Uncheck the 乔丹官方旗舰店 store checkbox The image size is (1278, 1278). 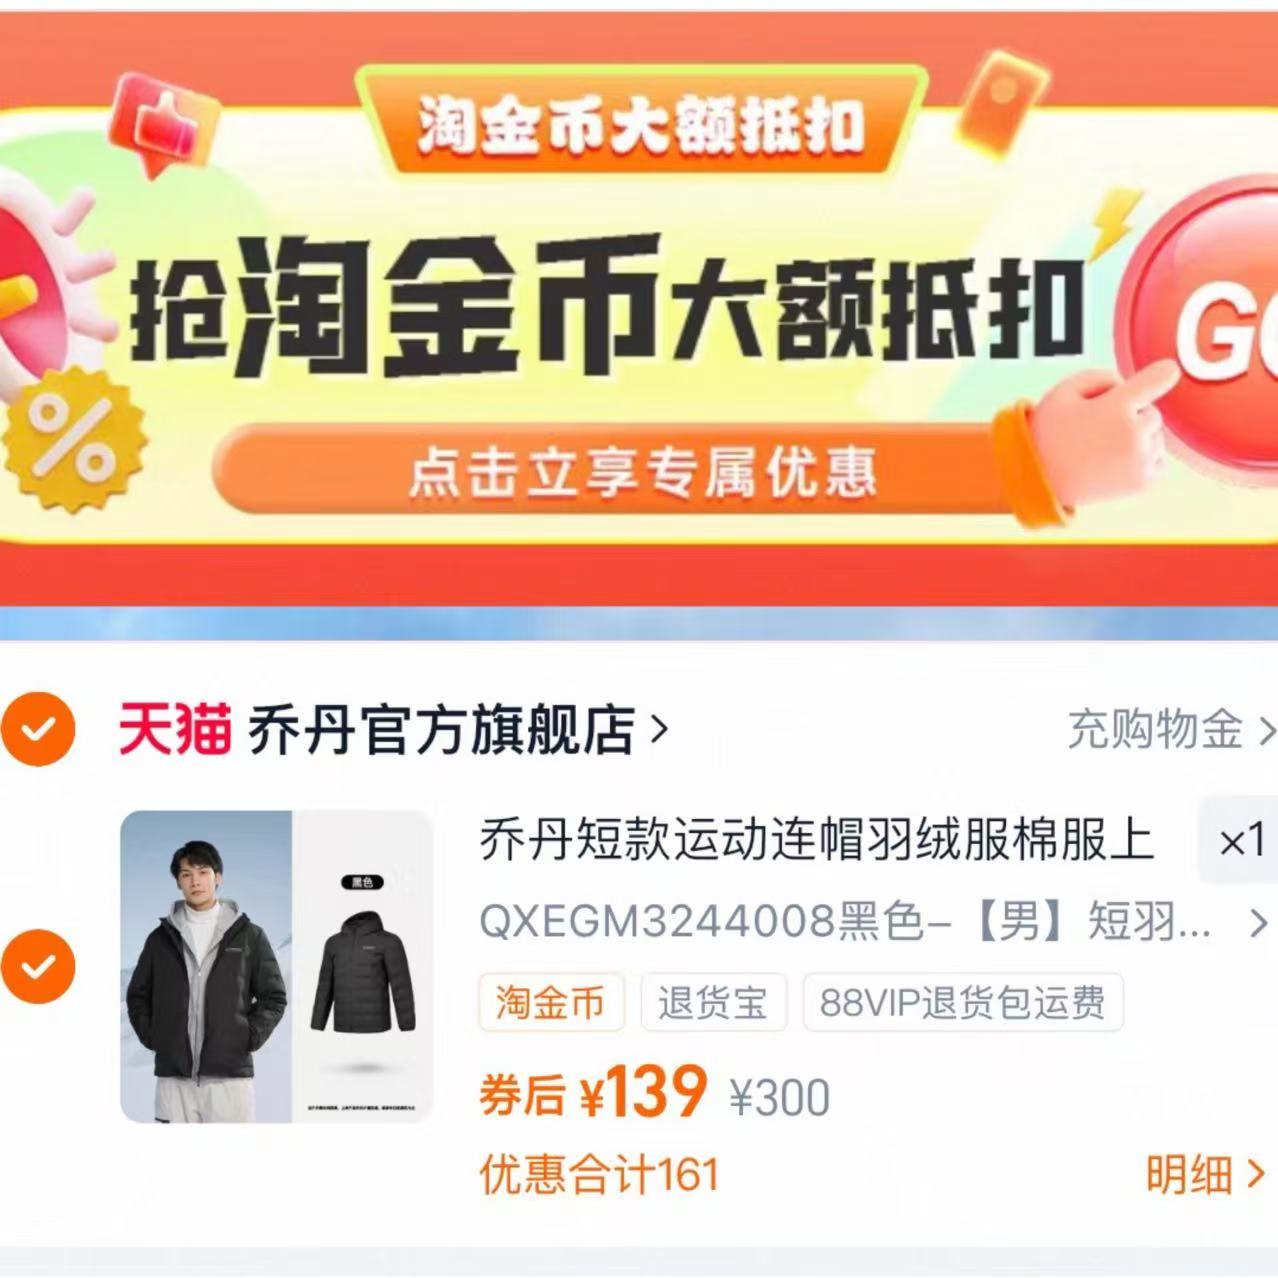pos(37,729)
